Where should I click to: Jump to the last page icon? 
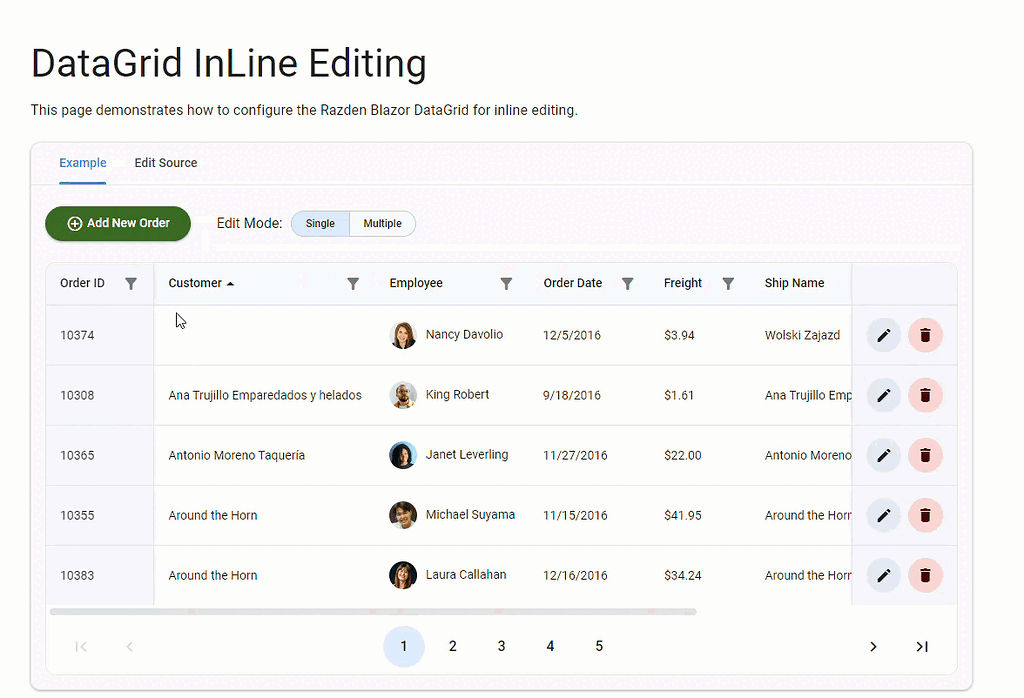coord(921,646)
